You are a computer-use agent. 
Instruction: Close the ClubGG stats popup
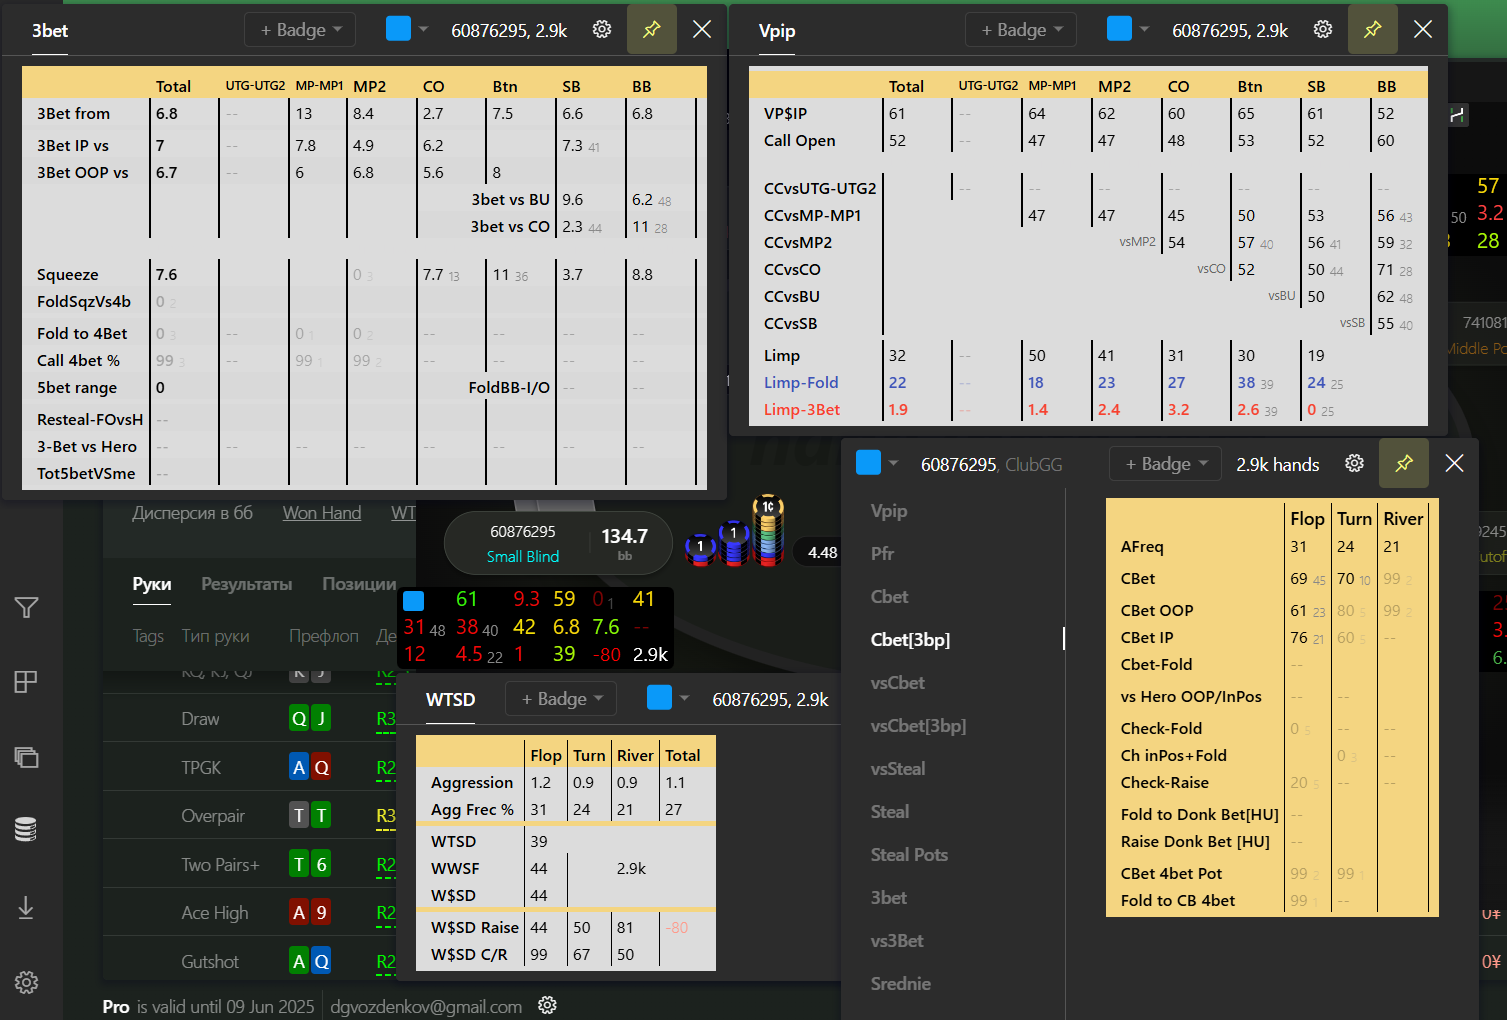click(1455, 463)
